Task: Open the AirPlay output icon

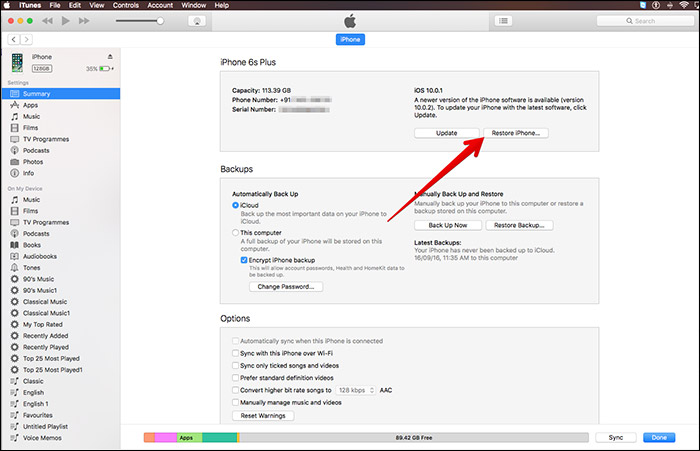Action: click(x=197, y=21)
